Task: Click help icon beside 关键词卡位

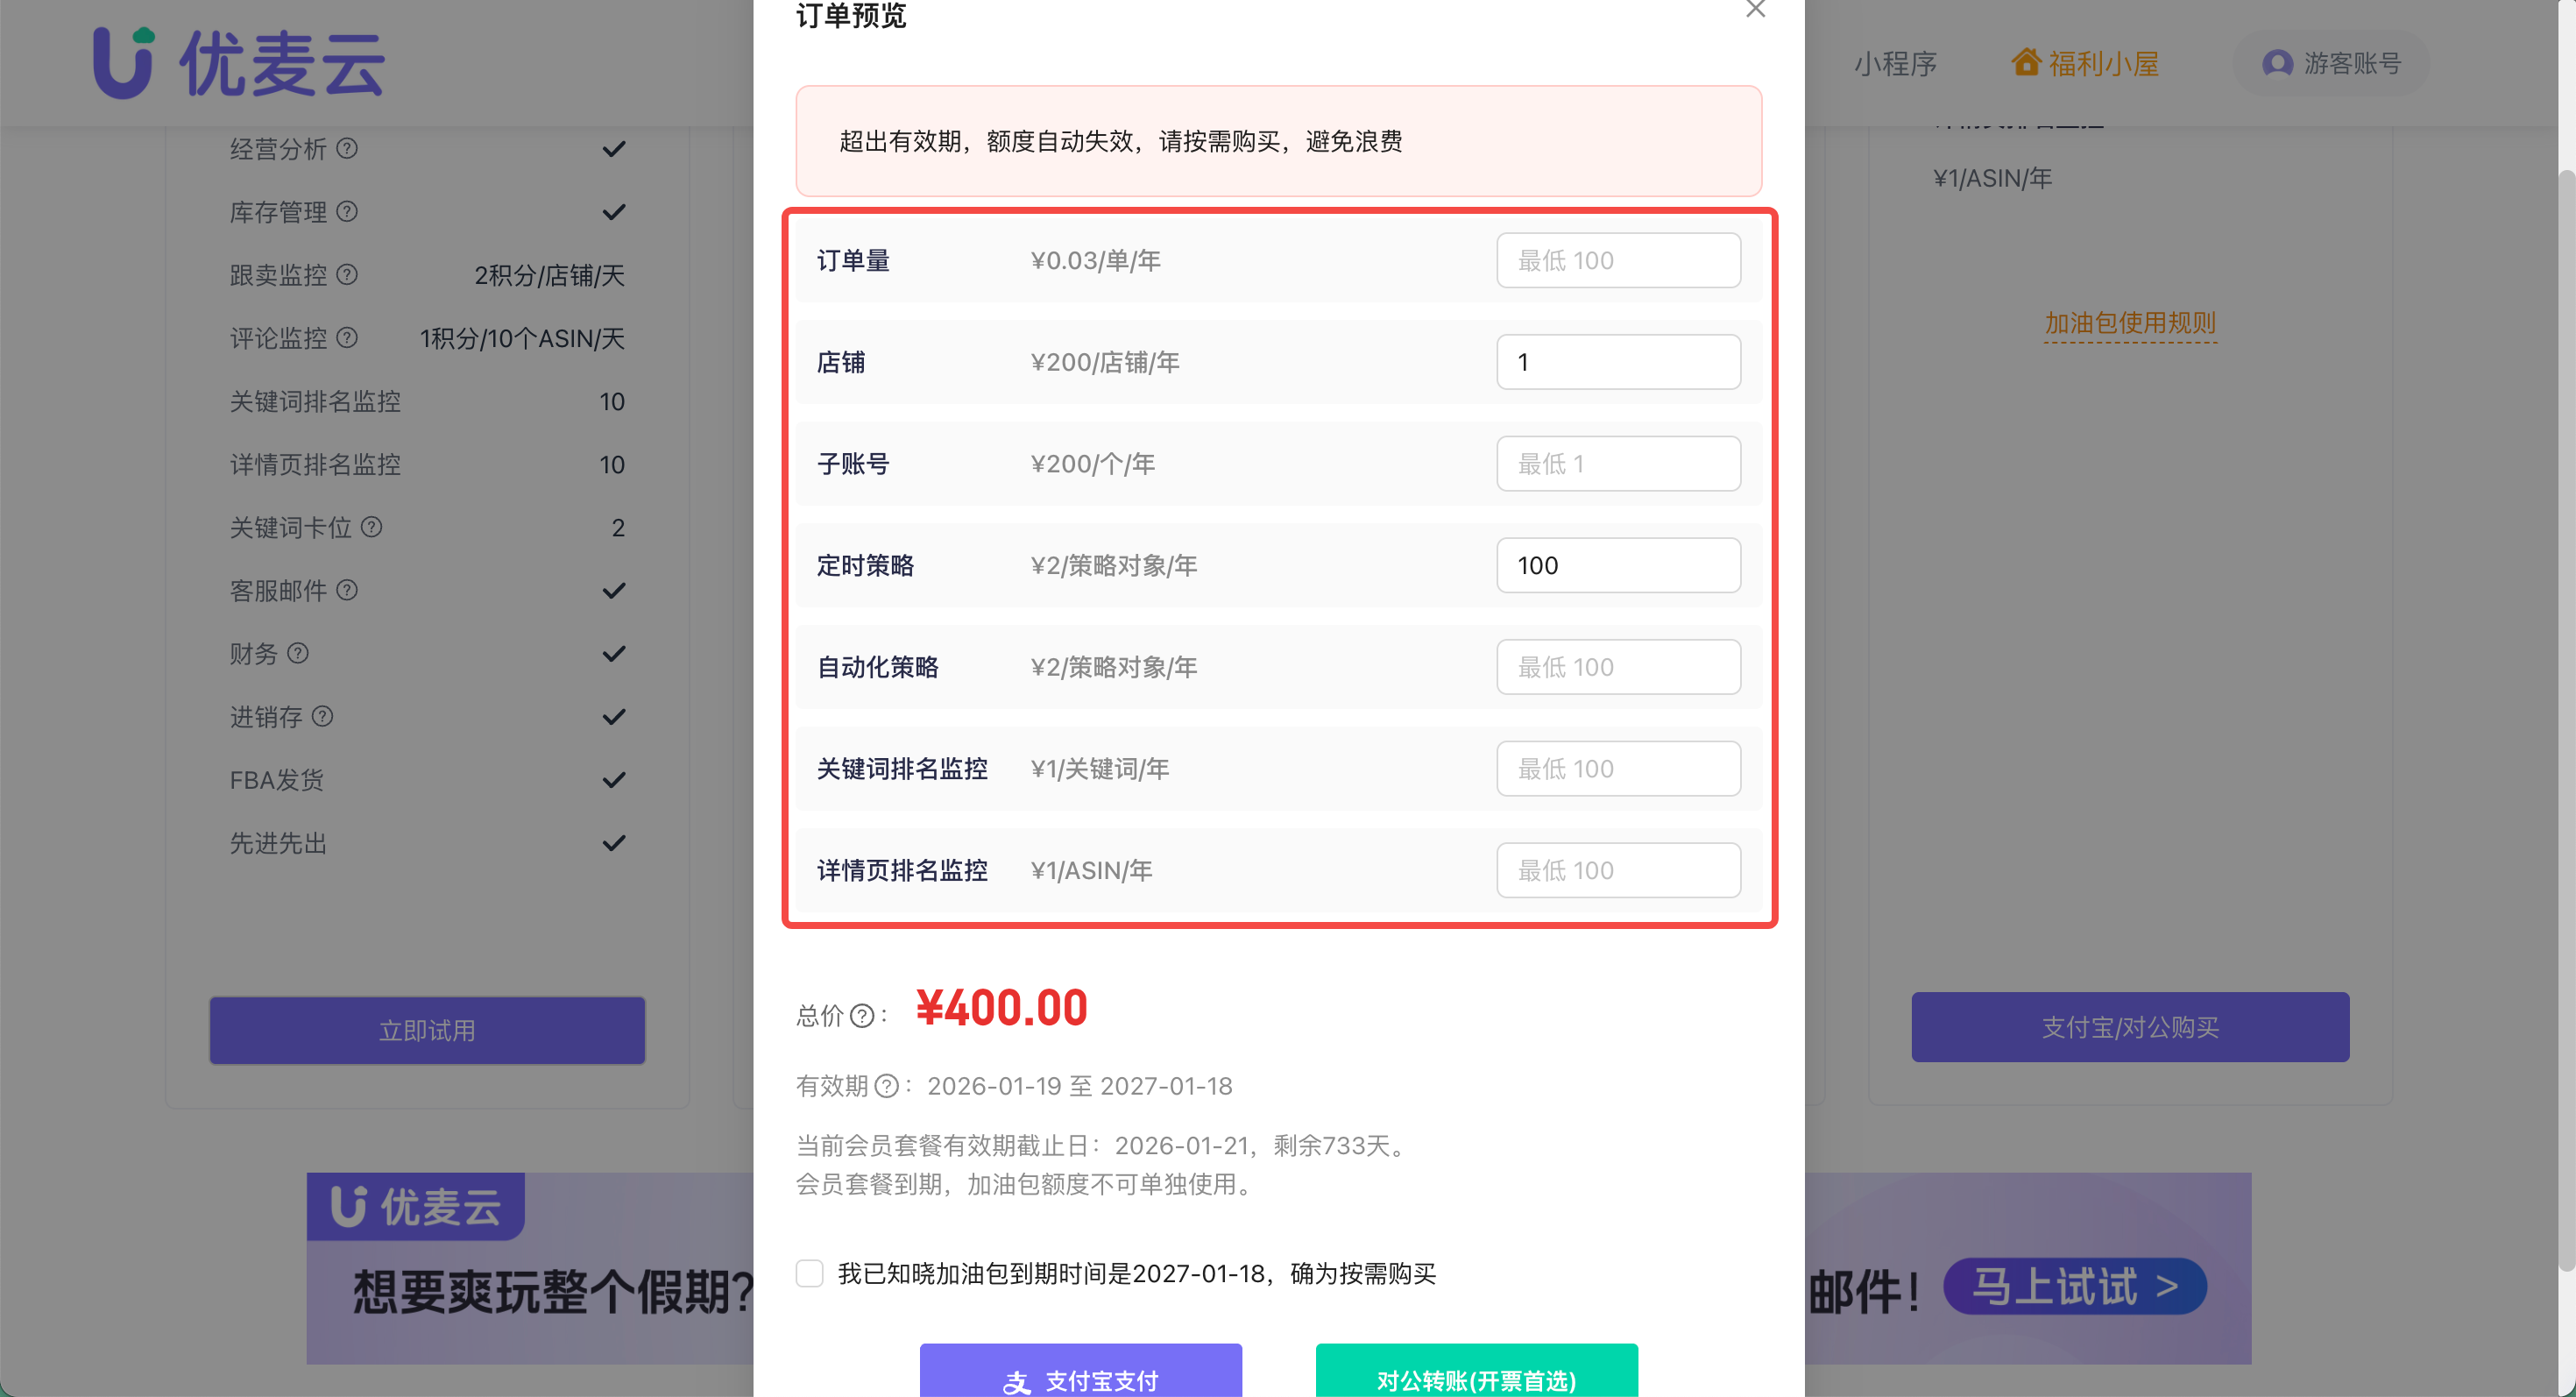Action: (x=371, y=527)
